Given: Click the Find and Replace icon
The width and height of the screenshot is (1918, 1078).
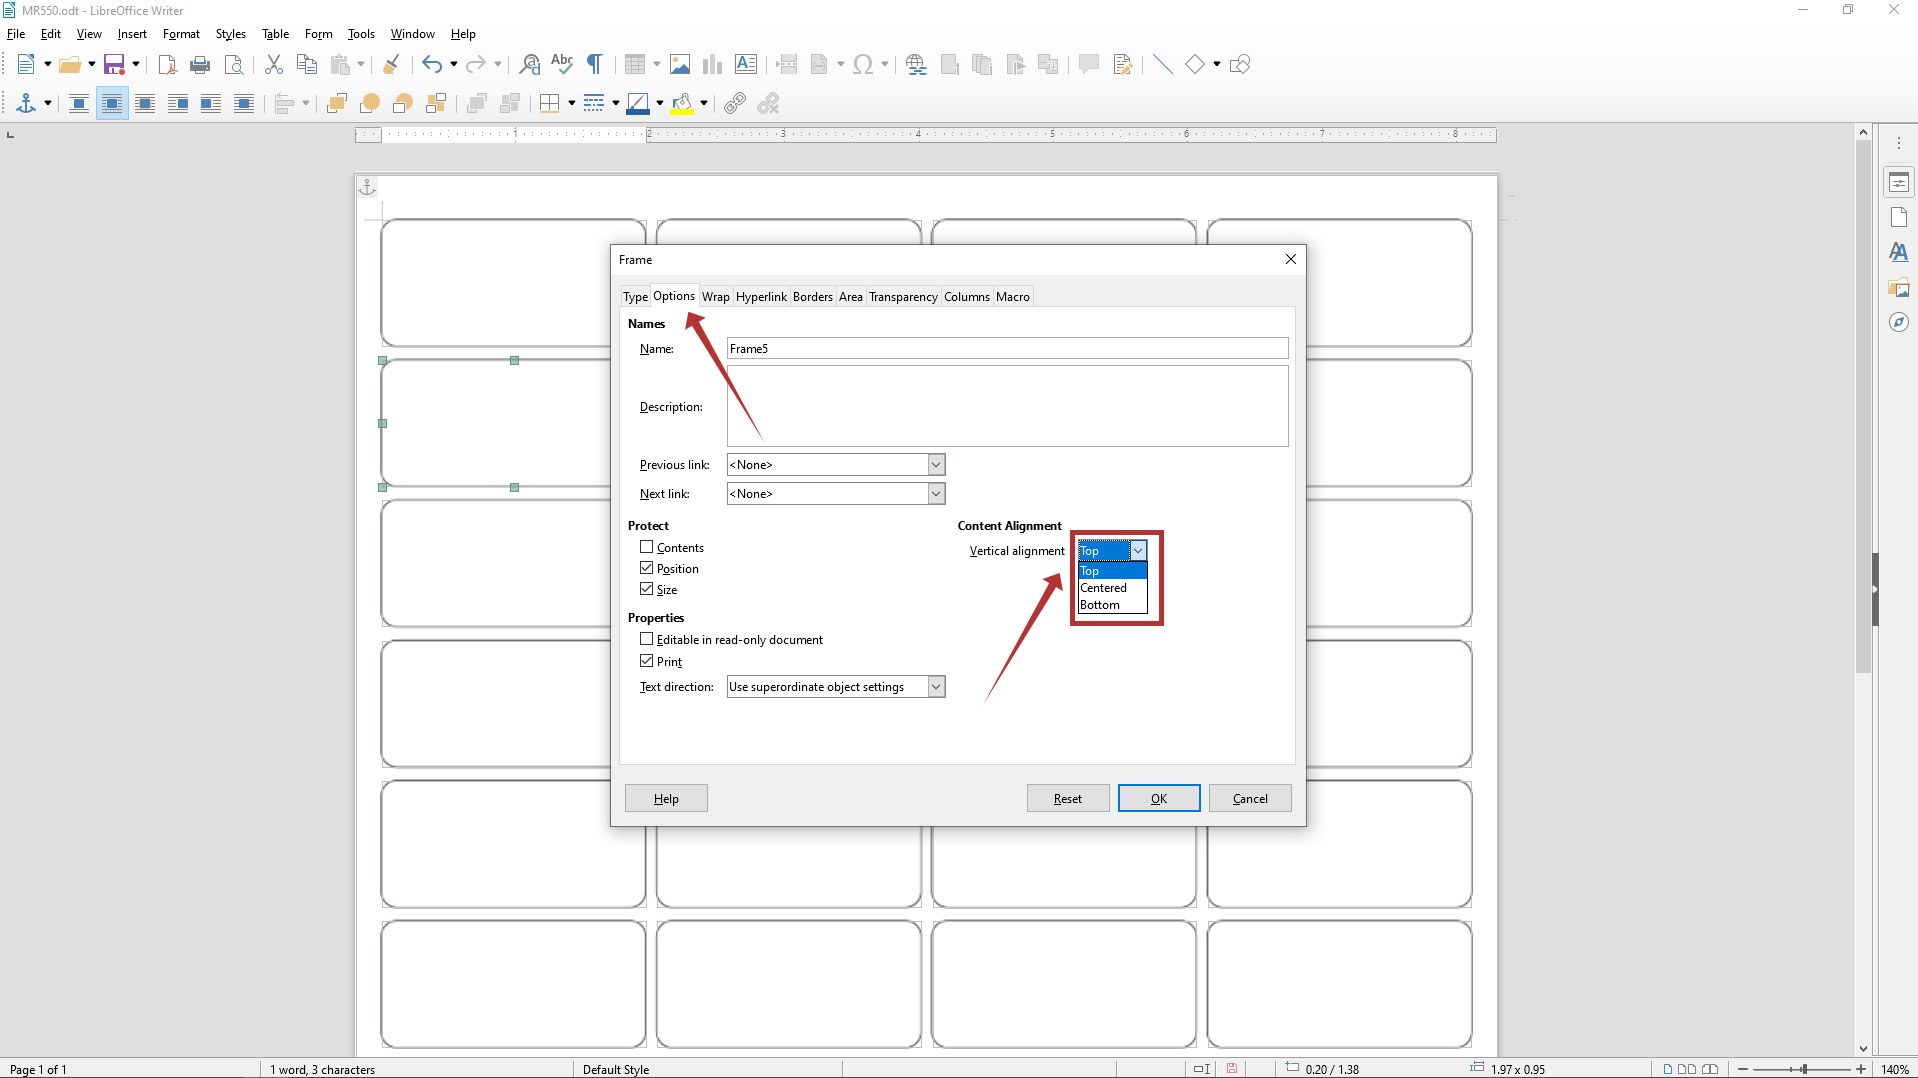Looking at the screenshot, I should 530,65.
